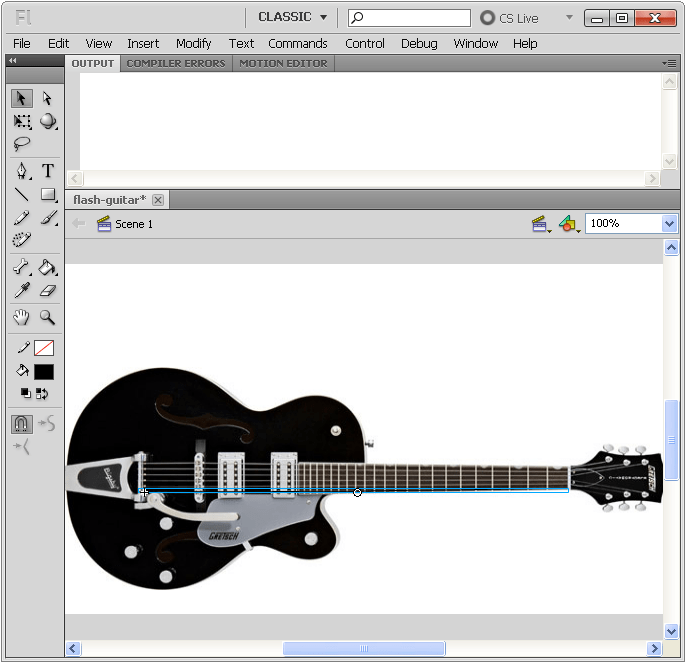Open the Text menu
This screenshot has width=687, height=663.
click(241, 43)
